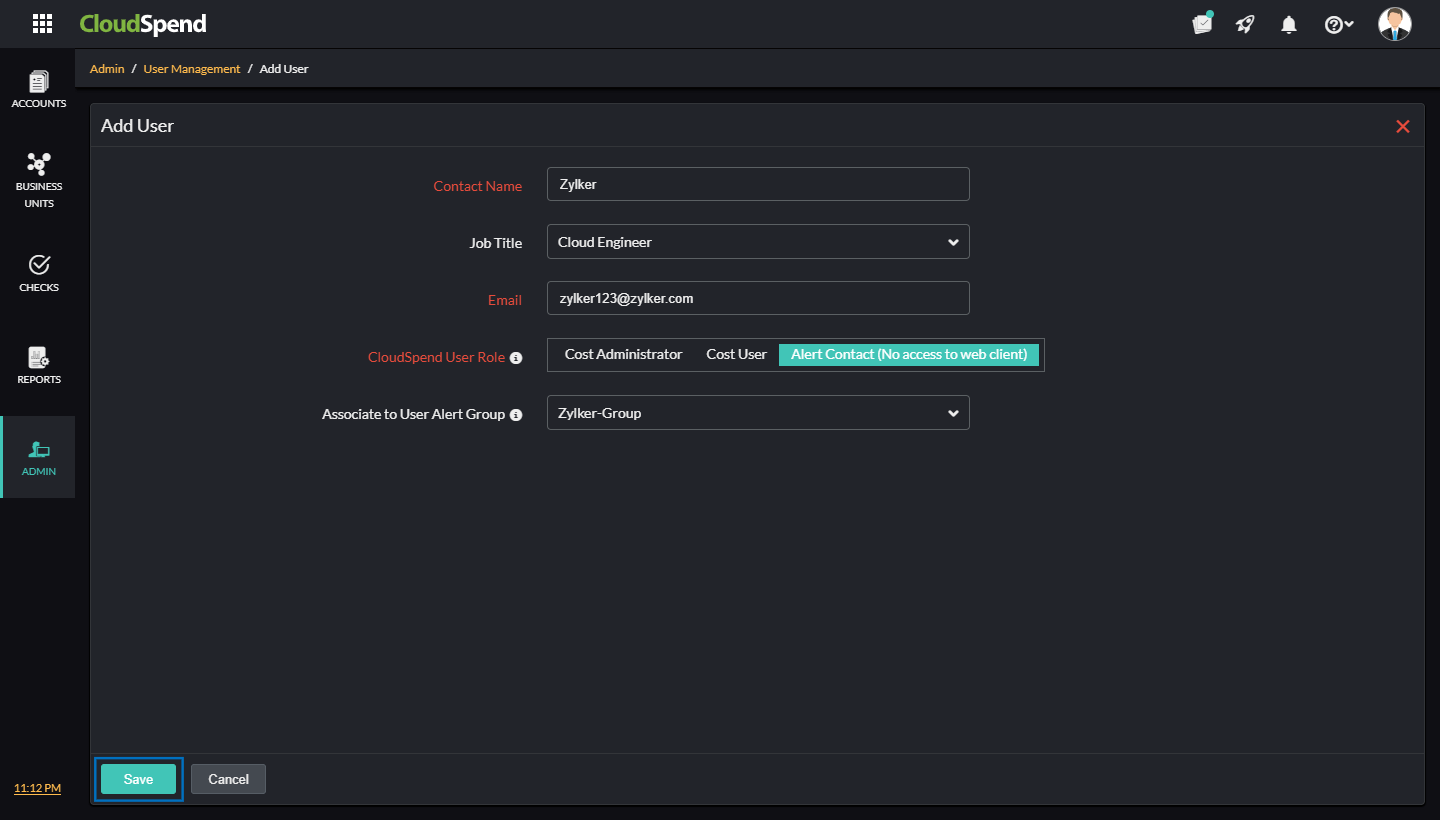Screen dimensions: 1440x820
Task: View CloudSpend User Role info tooltip icon
Action: 516,357
